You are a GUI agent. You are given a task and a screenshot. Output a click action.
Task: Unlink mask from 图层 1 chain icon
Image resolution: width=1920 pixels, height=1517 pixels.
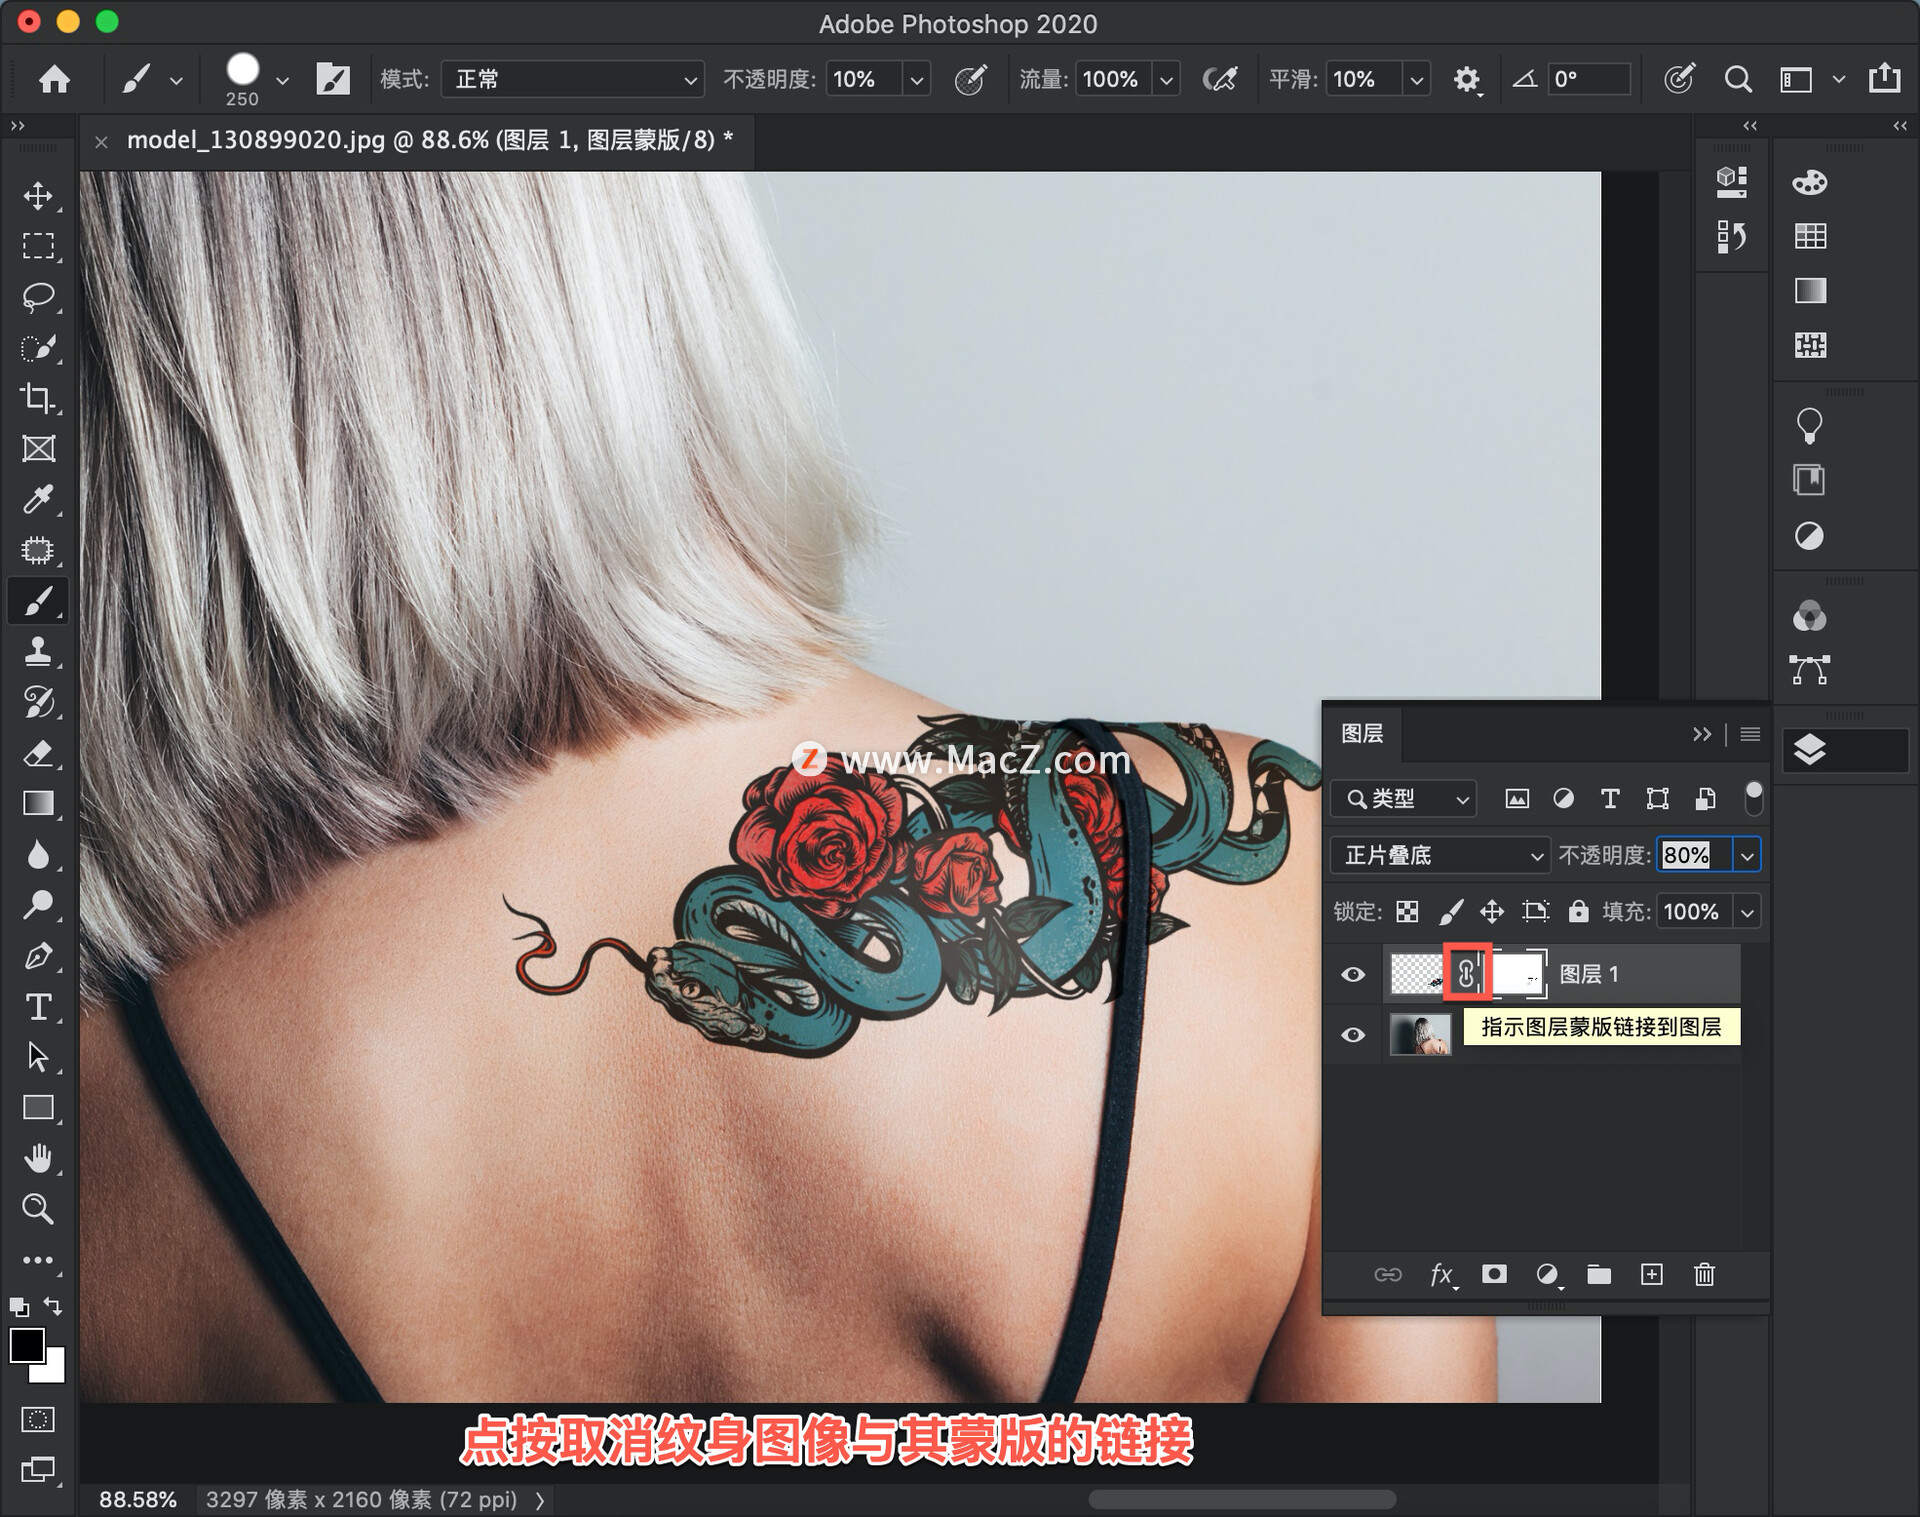[x=1466, y=973]
